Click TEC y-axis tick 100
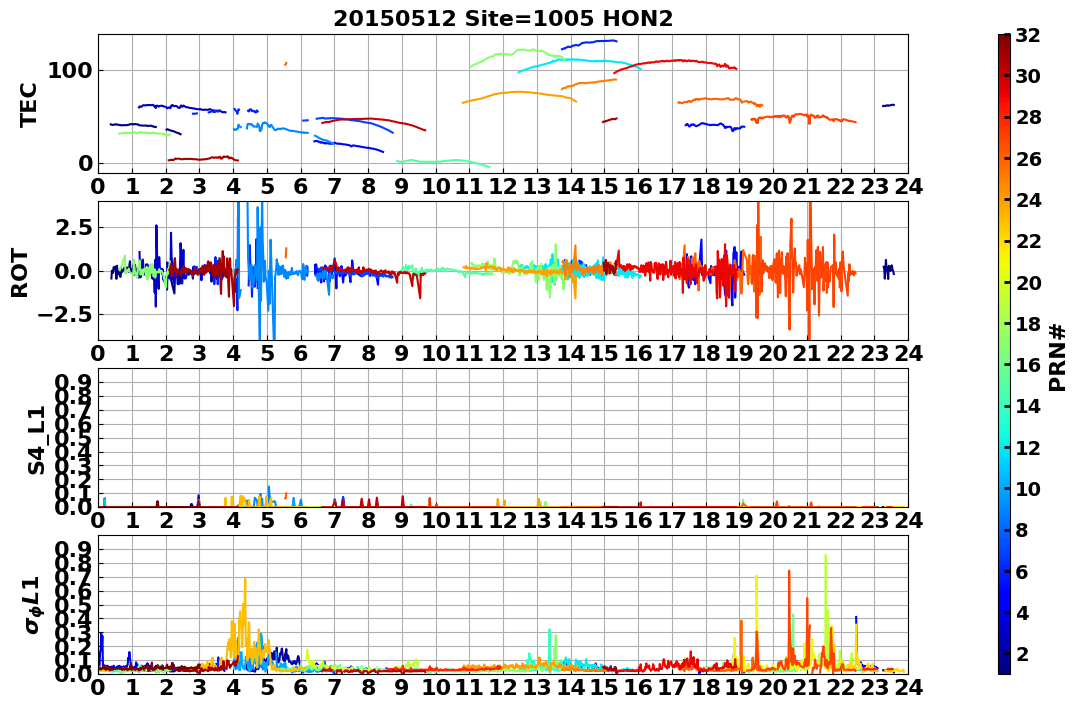This screenshot has height=709, width=1077. (71, 70)
